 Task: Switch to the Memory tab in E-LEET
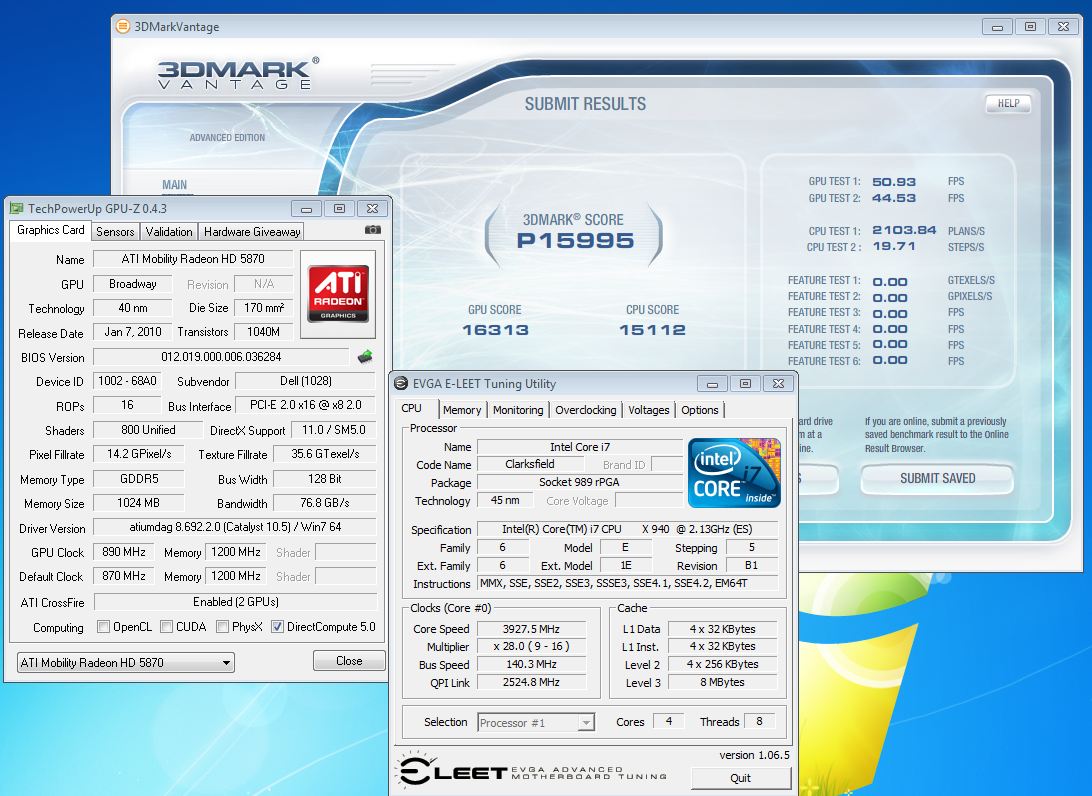(x=462, y=410)
